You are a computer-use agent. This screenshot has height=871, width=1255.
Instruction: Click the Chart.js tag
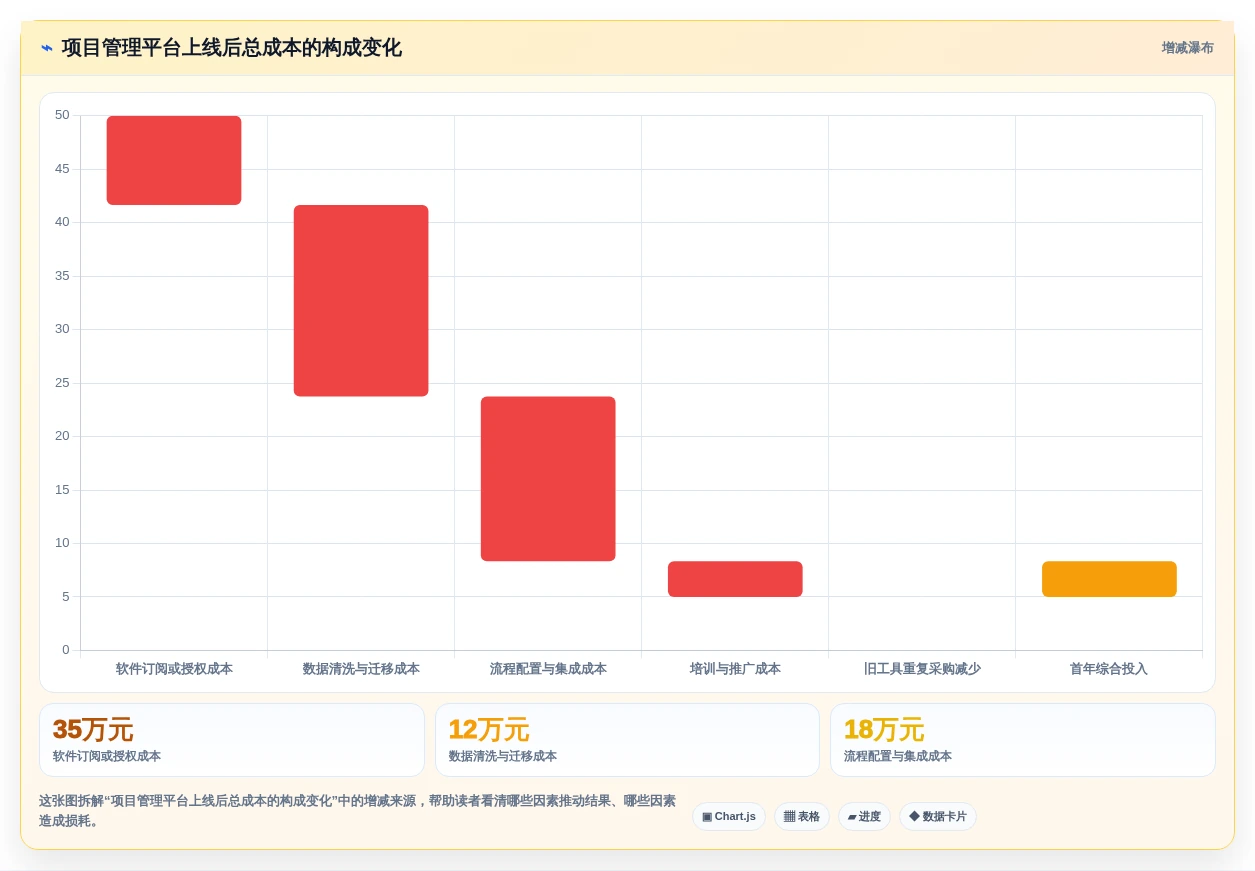[729, 816]
